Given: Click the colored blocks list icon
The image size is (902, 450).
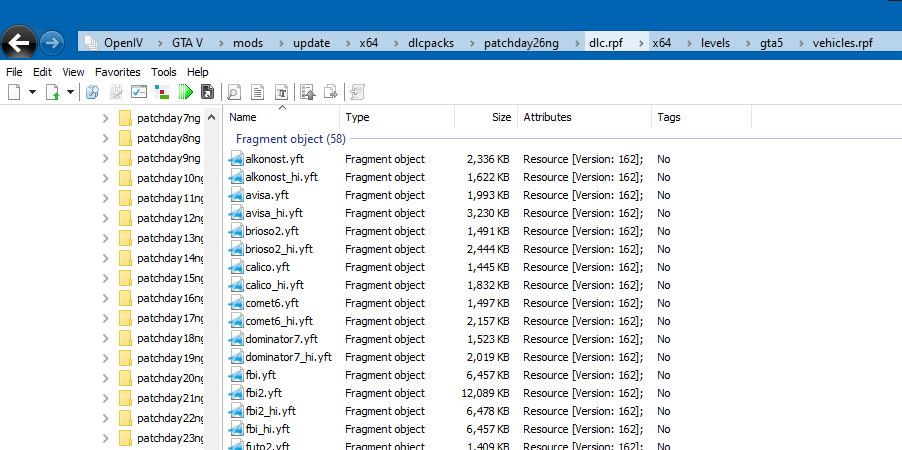Looking at the screenshot, I should [162, 92].
